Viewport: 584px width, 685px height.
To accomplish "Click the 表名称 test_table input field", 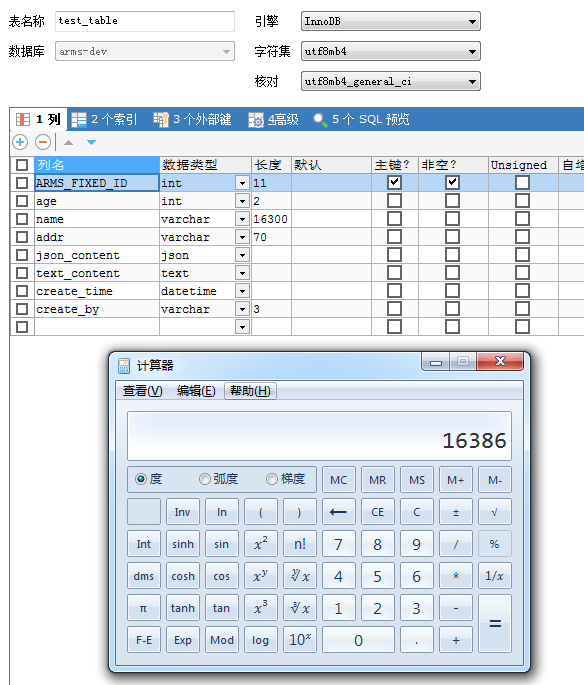I will (x=145, y=21).
